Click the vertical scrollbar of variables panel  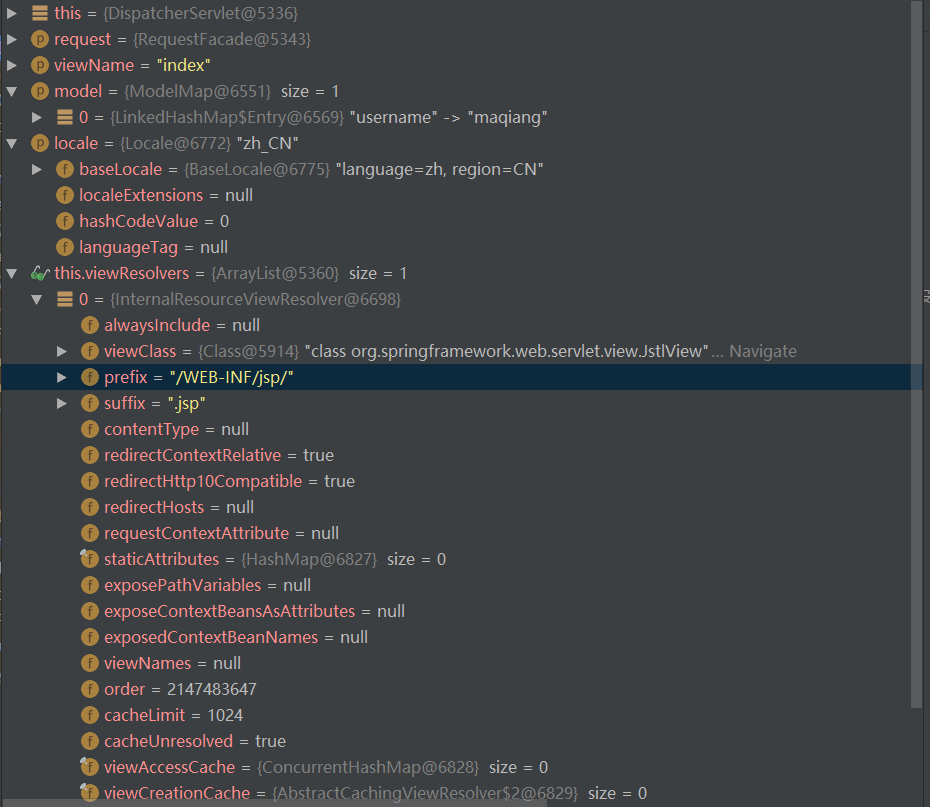coord(917,354)
